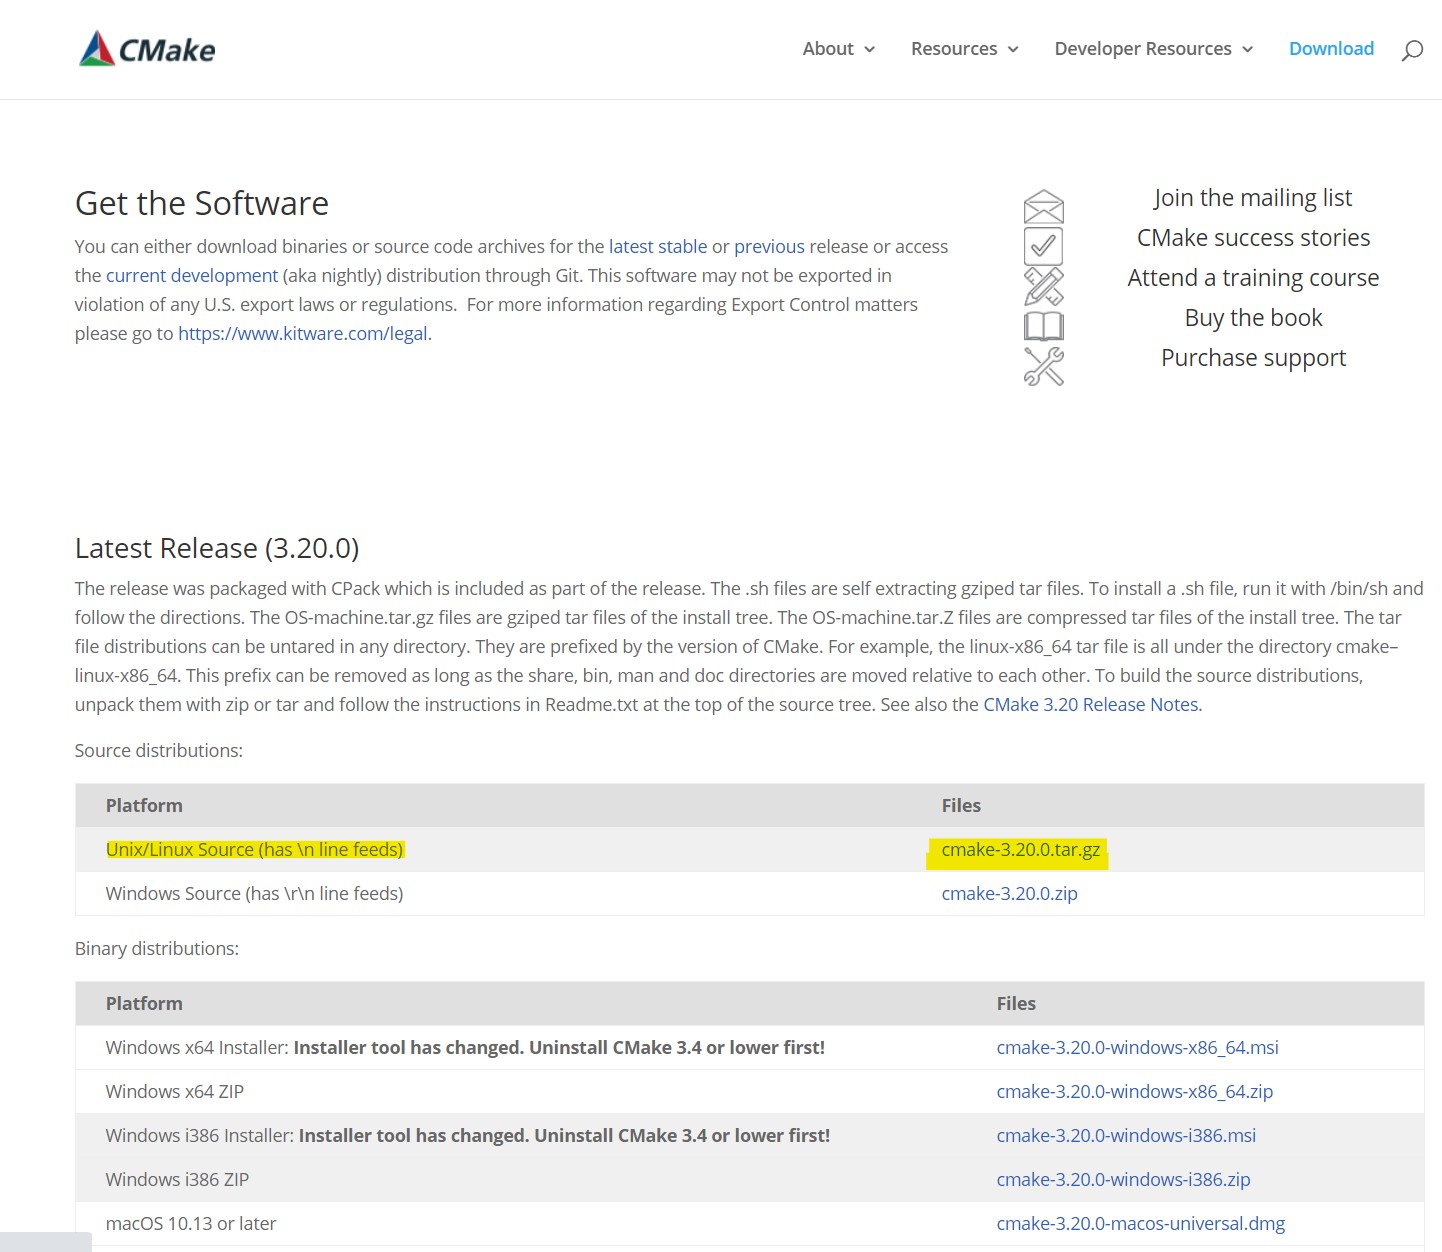Download cmake-3.20.0.zip Windows source
This screenshot has height=1252, width=1442.
1009,894
